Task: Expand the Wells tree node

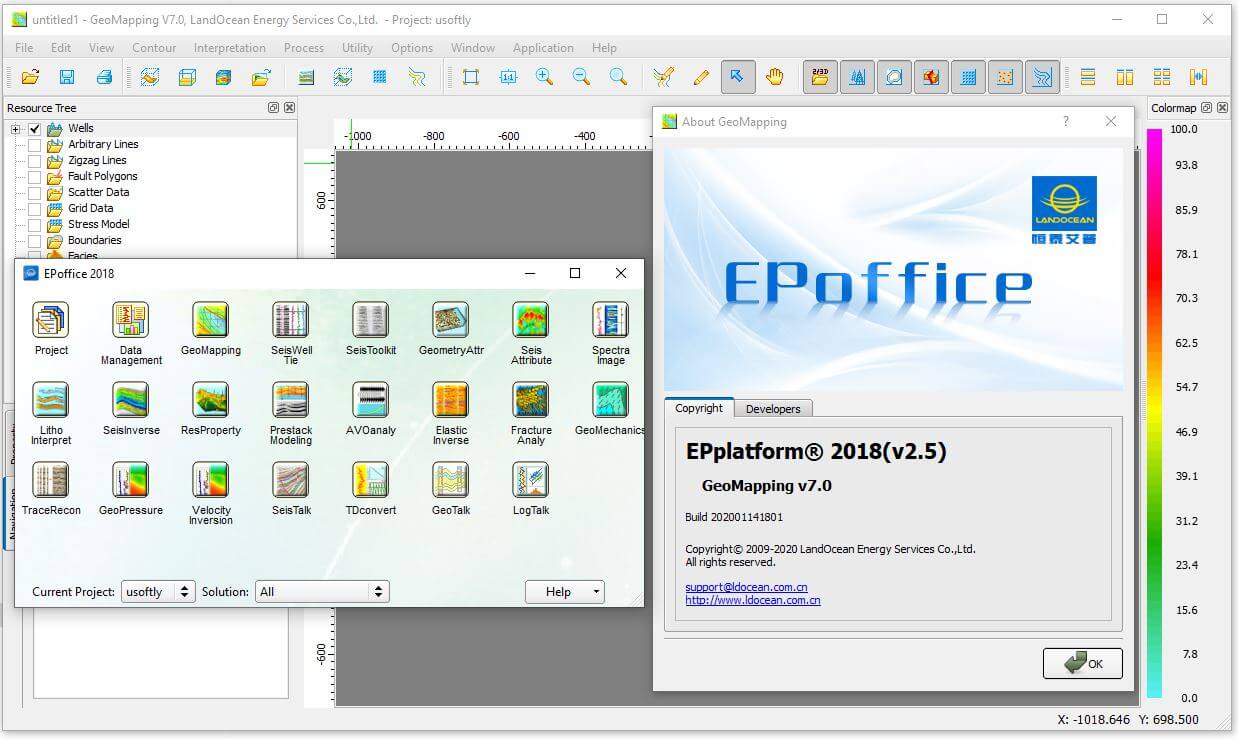Action: pos(14,128)
